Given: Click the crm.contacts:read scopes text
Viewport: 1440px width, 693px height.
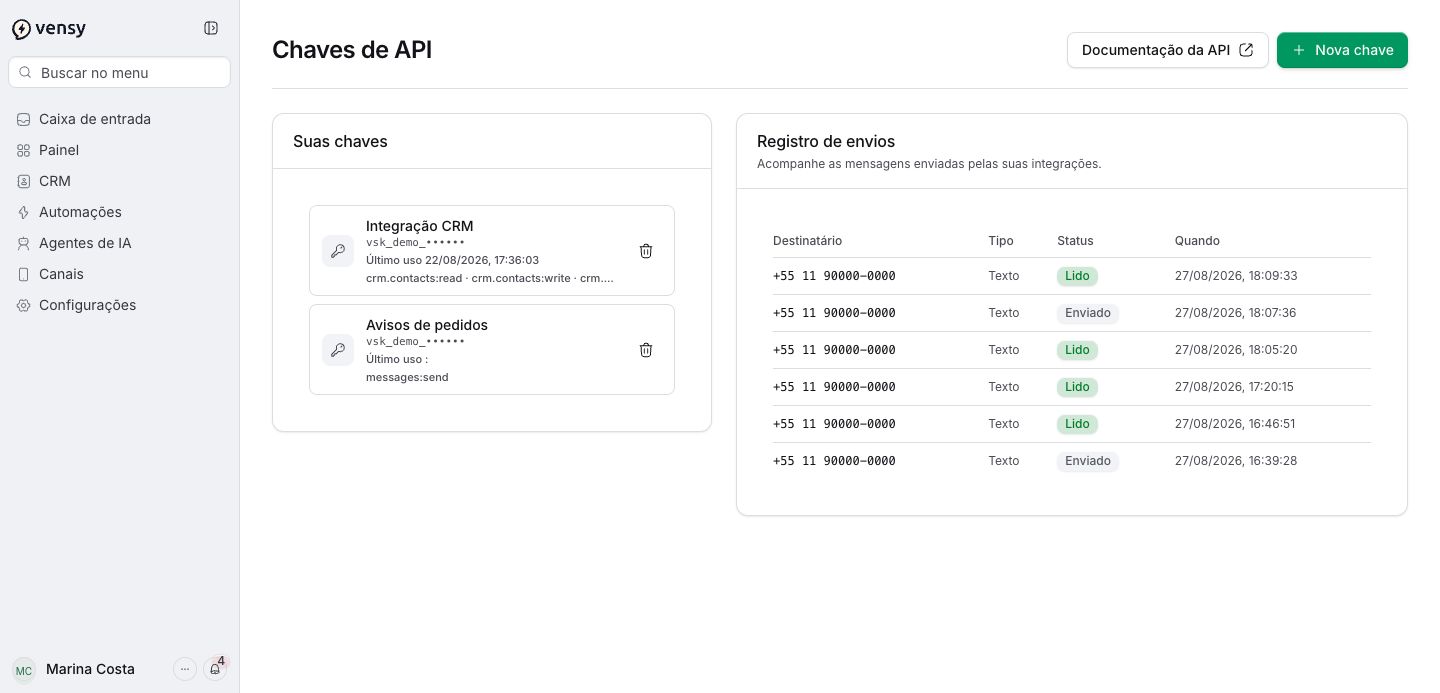Looking at the screenshot, I should 490,278.
